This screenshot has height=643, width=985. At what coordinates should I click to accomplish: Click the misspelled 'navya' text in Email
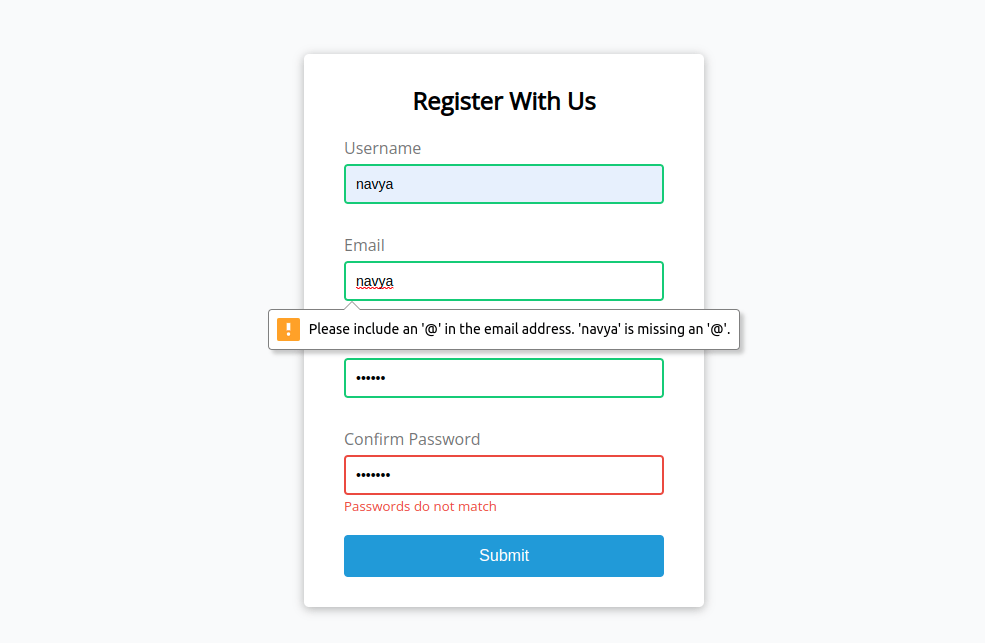(x=373, y=281)
